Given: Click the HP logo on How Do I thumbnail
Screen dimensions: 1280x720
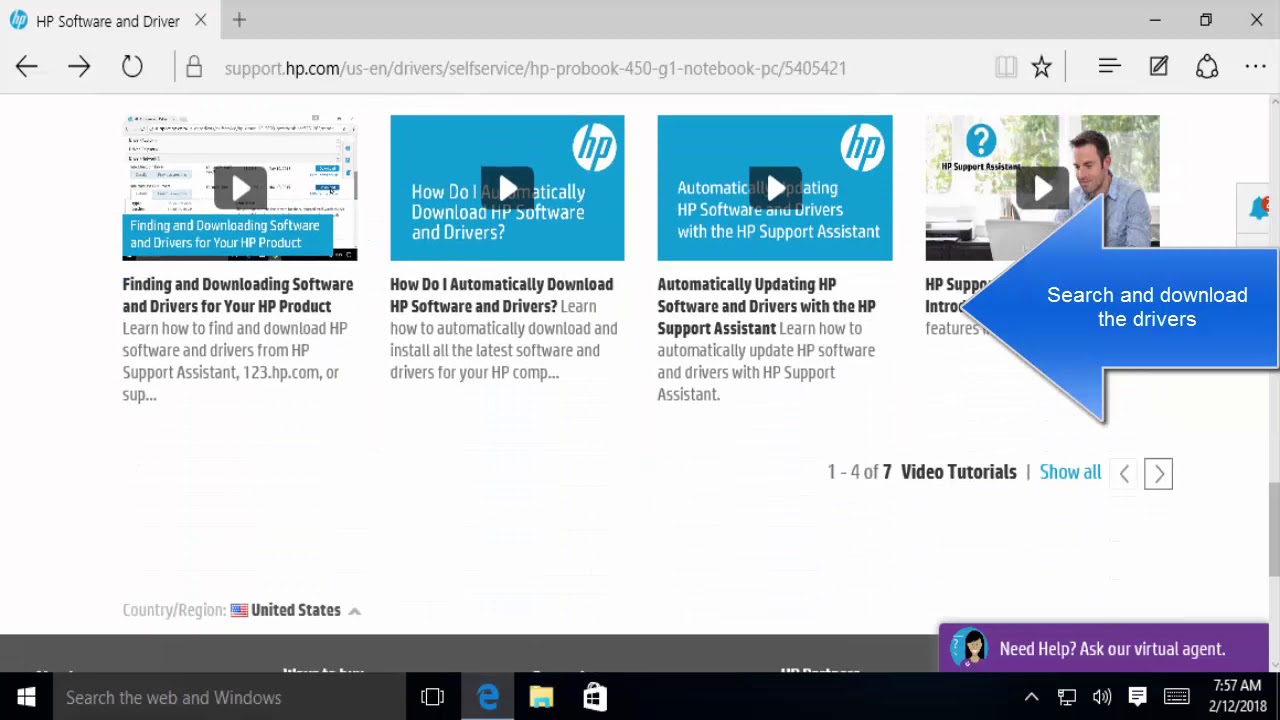Looking at the screenshot, I should coord(594,149).
